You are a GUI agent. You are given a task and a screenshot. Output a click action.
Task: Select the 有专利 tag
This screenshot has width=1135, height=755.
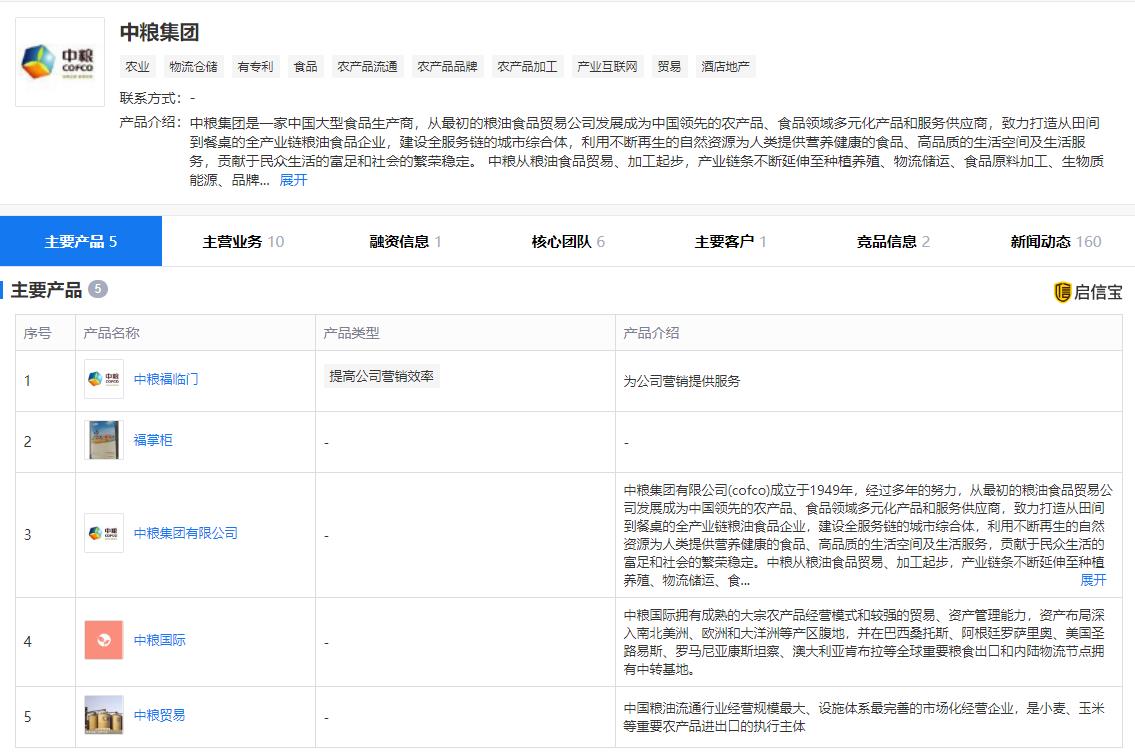tap(256, 67)
